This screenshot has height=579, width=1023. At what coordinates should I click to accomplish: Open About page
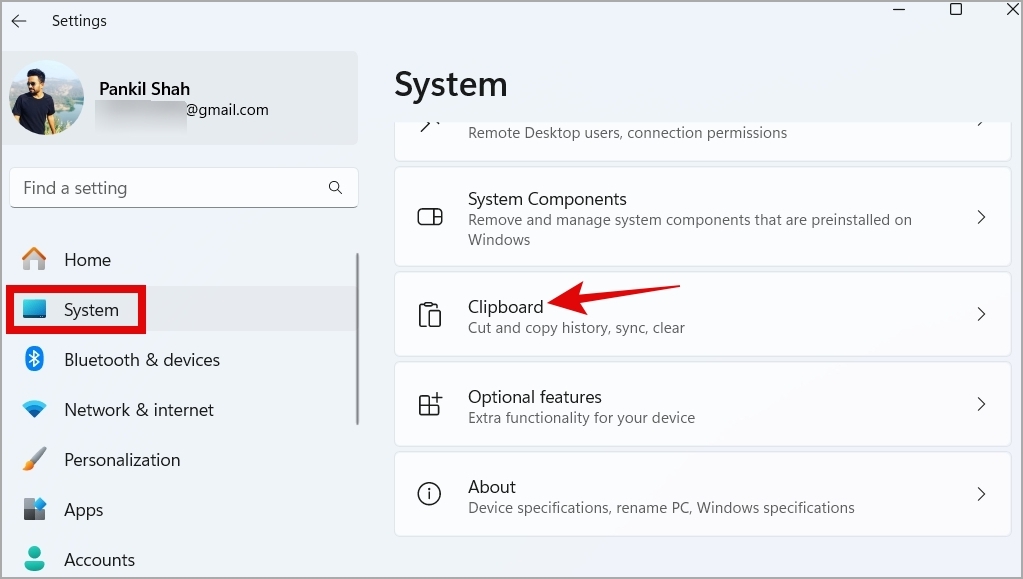703,494
